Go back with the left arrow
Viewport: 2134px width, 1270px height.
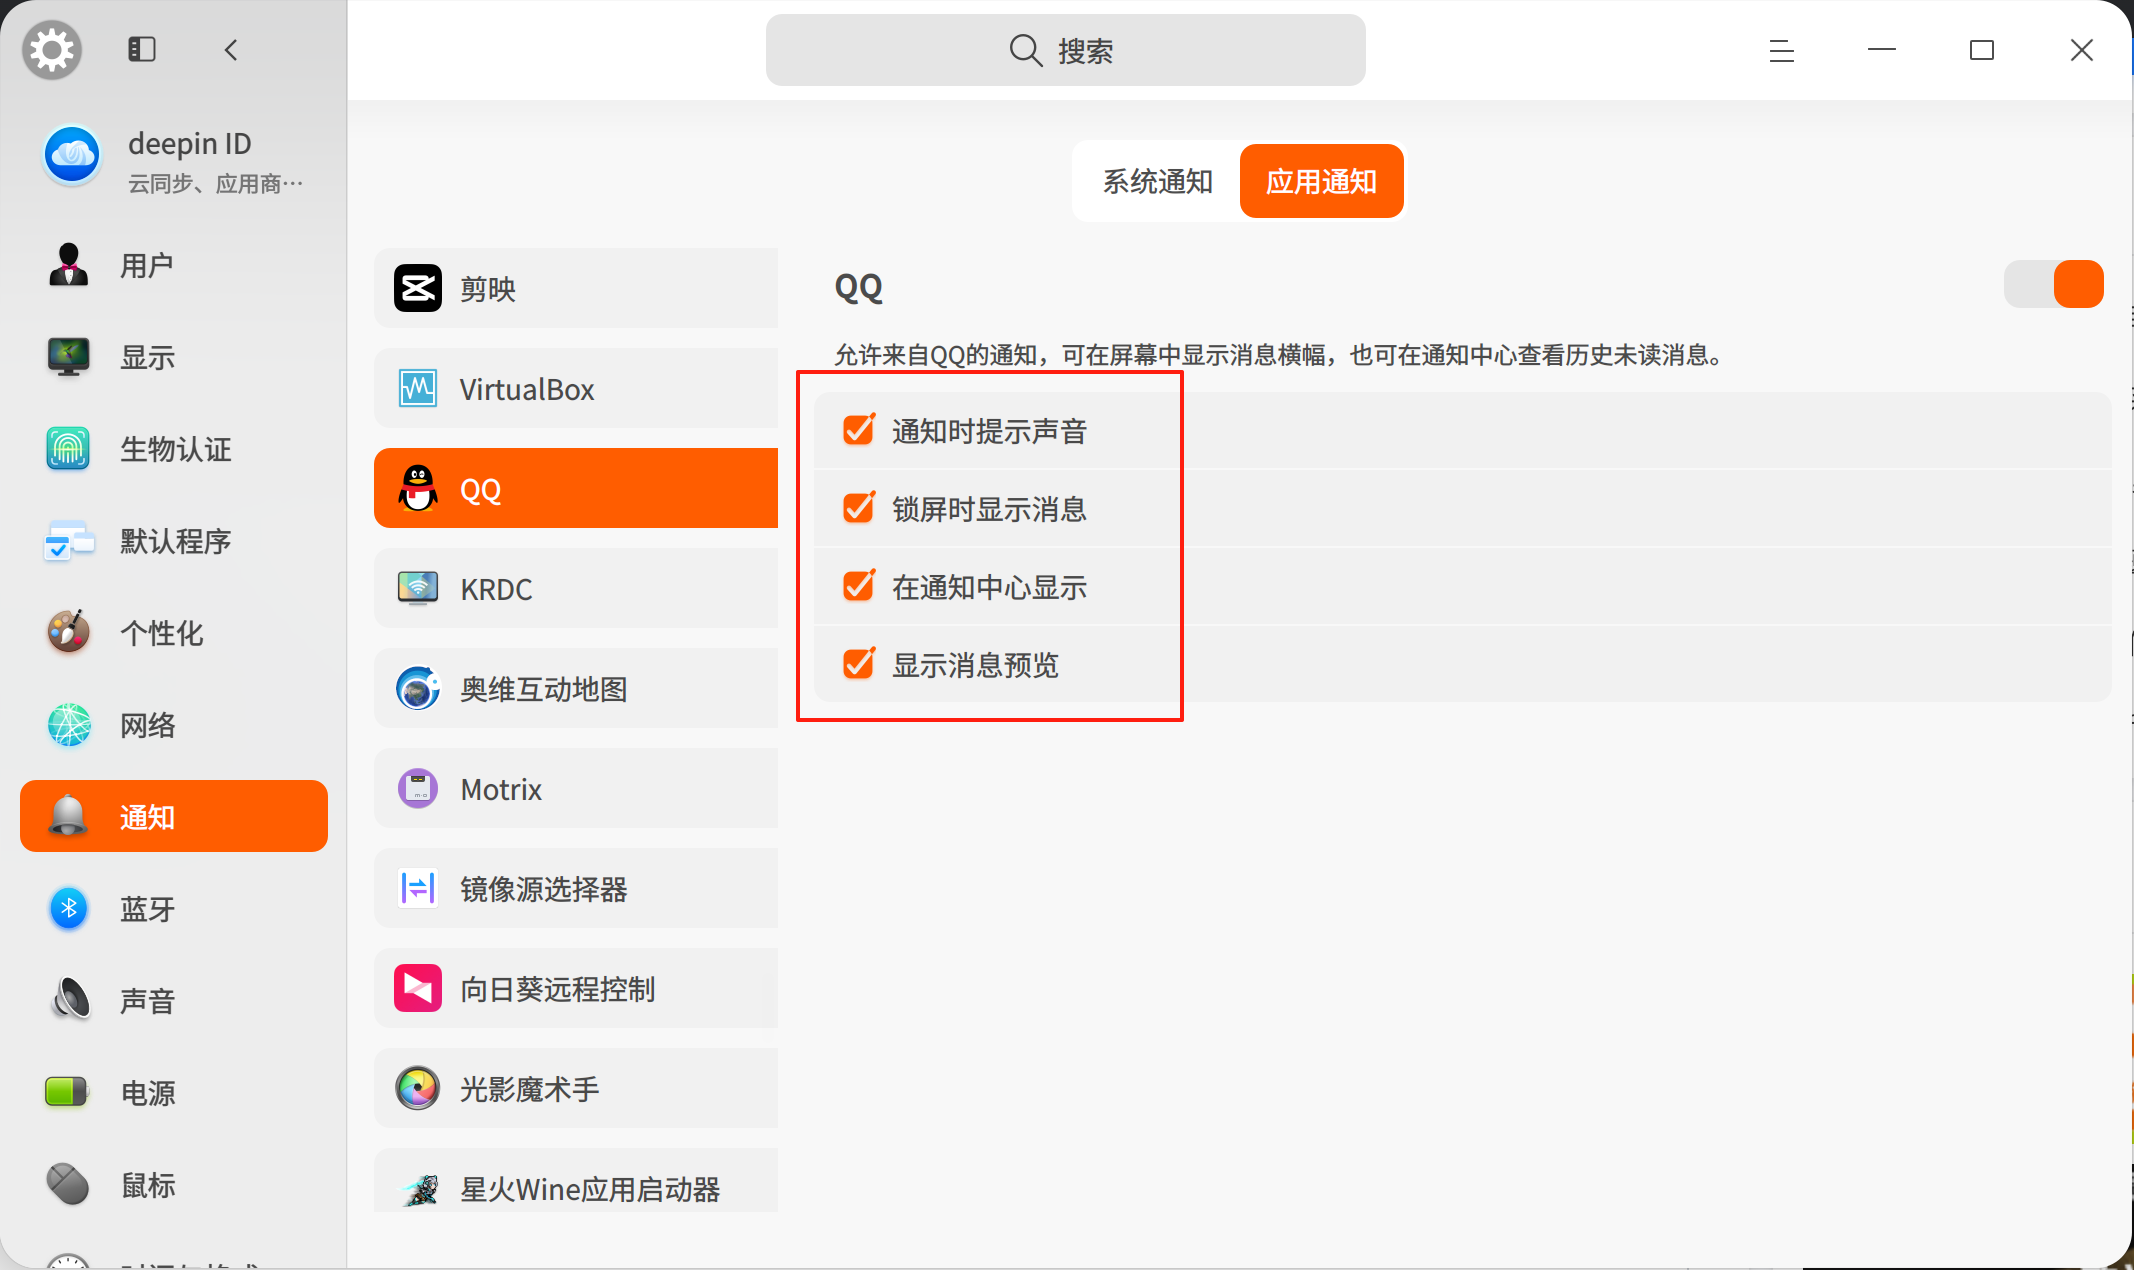(x=232, y=50)
